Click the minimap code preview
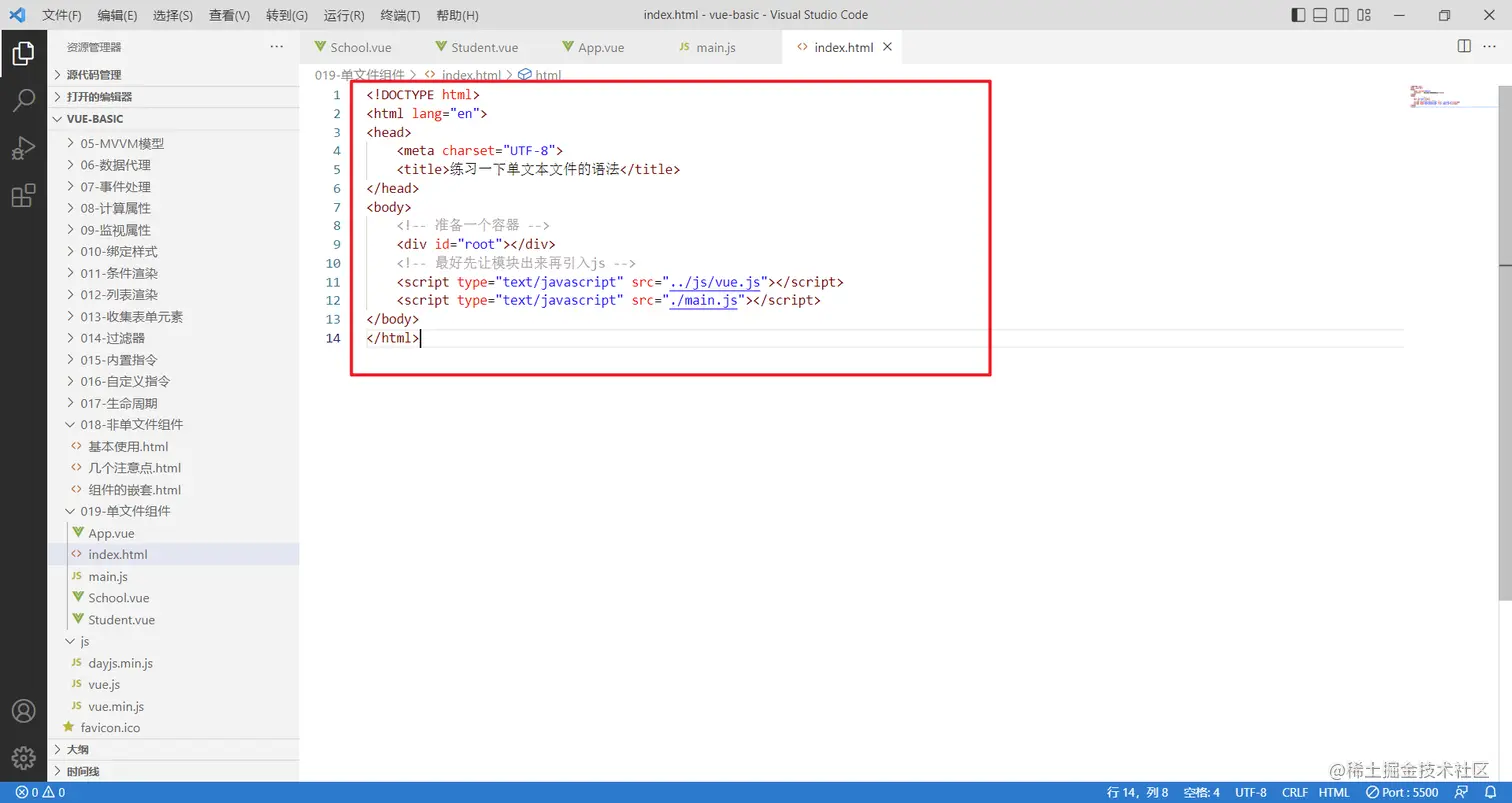Screen dimensions: 1512x803 [x=1434, y=96]
